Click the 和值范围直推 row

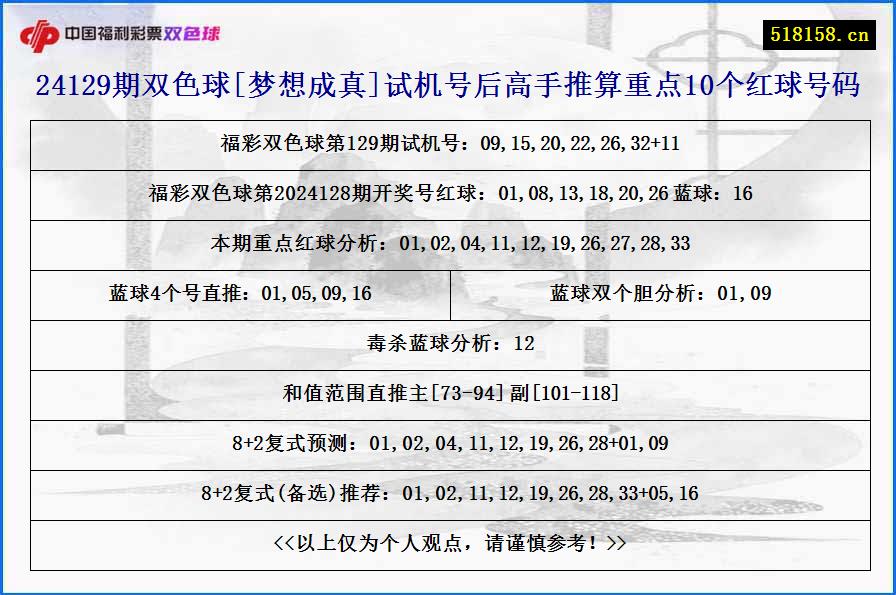[x=448, y=393]
